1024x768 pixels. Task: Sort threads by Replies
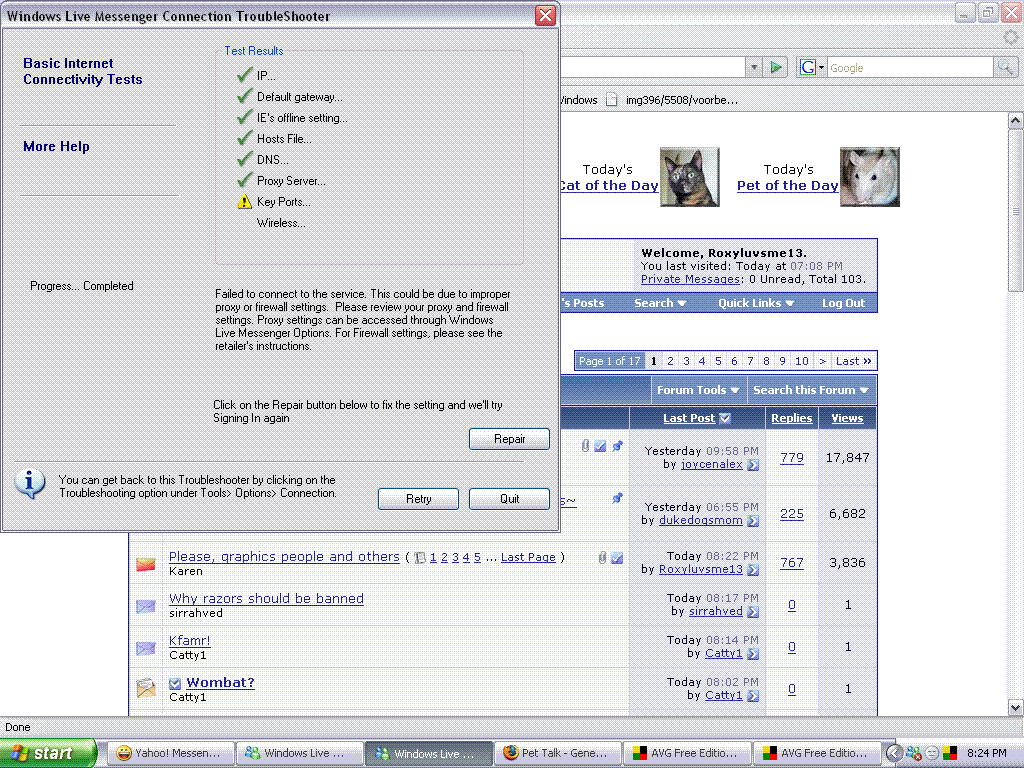(x=792, y=418)
